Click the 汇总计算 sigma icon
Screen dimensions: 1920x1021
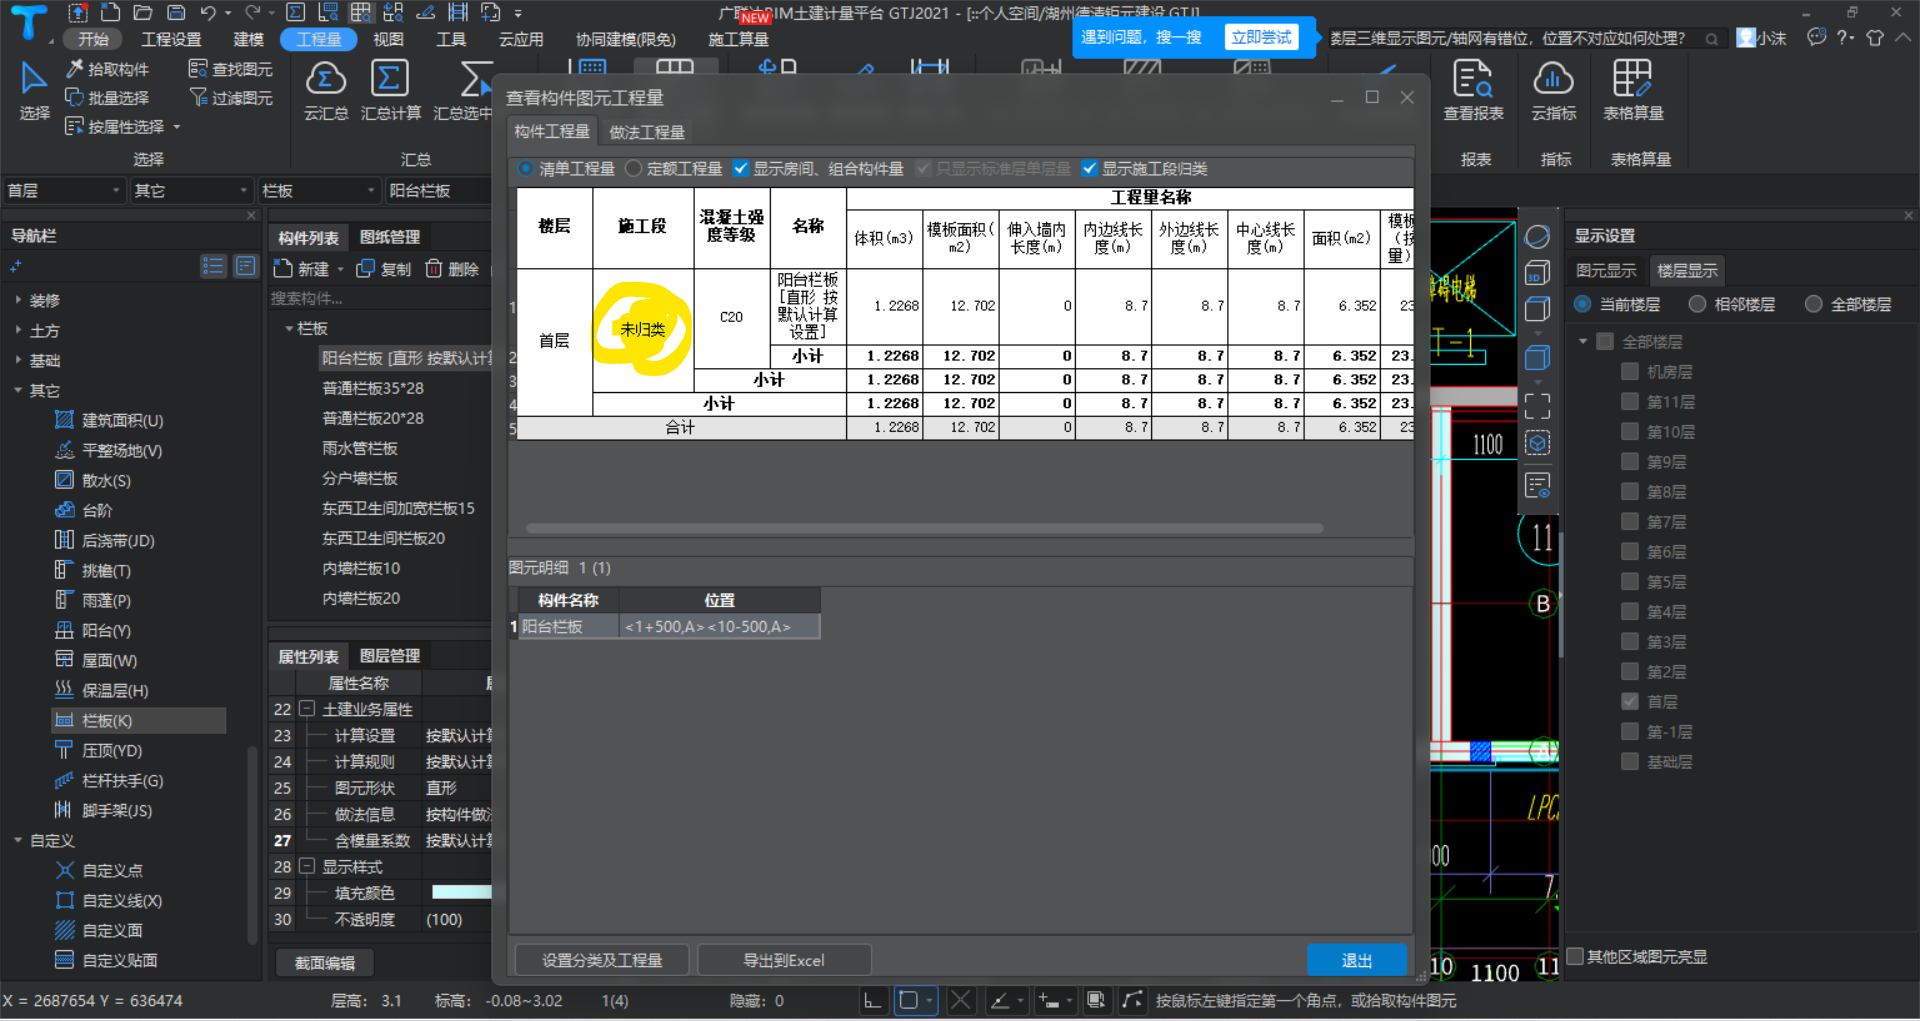(x=390, y=79)
